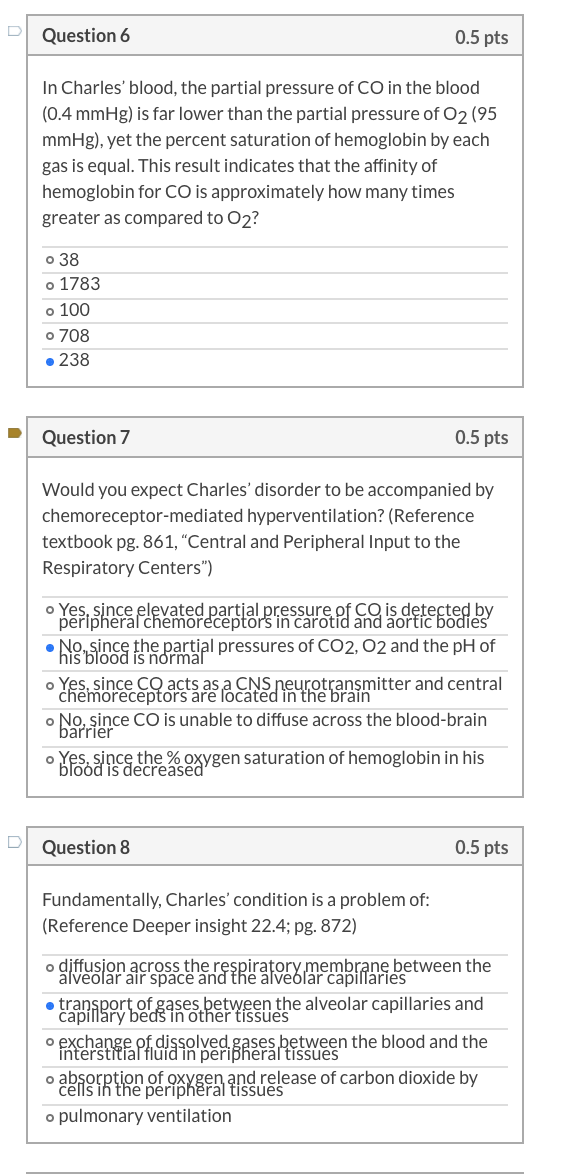Click the Question 7 header title
The height and width of the screenshot is (1174, 572).
point(85,437)
